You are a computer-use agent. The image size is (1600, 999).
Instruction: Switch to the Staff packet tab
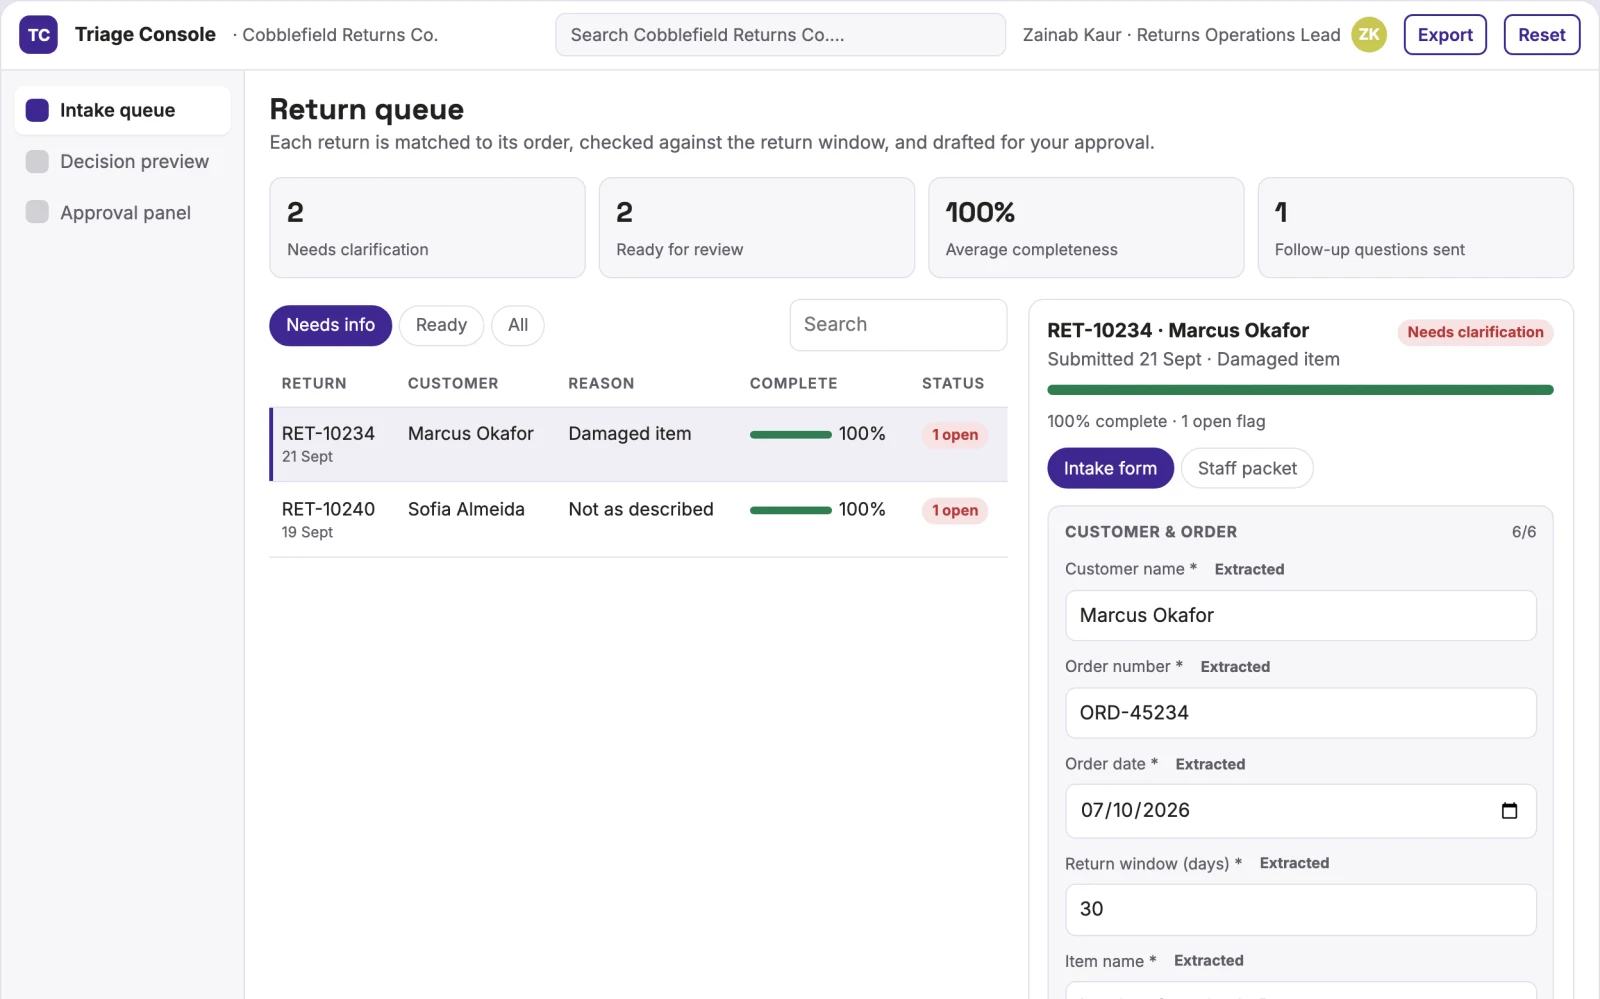(x=1247, y=468)
